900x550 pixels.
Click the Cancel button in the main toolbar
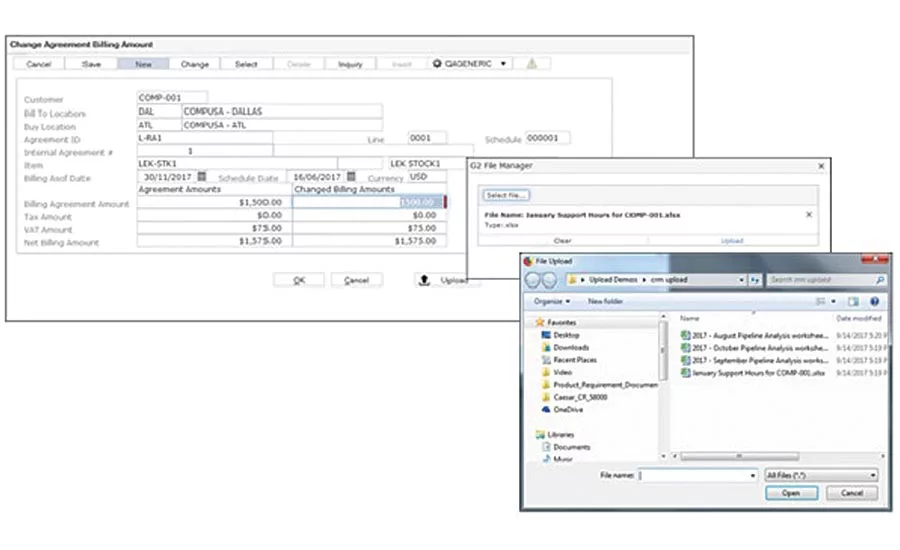(38, 64)
